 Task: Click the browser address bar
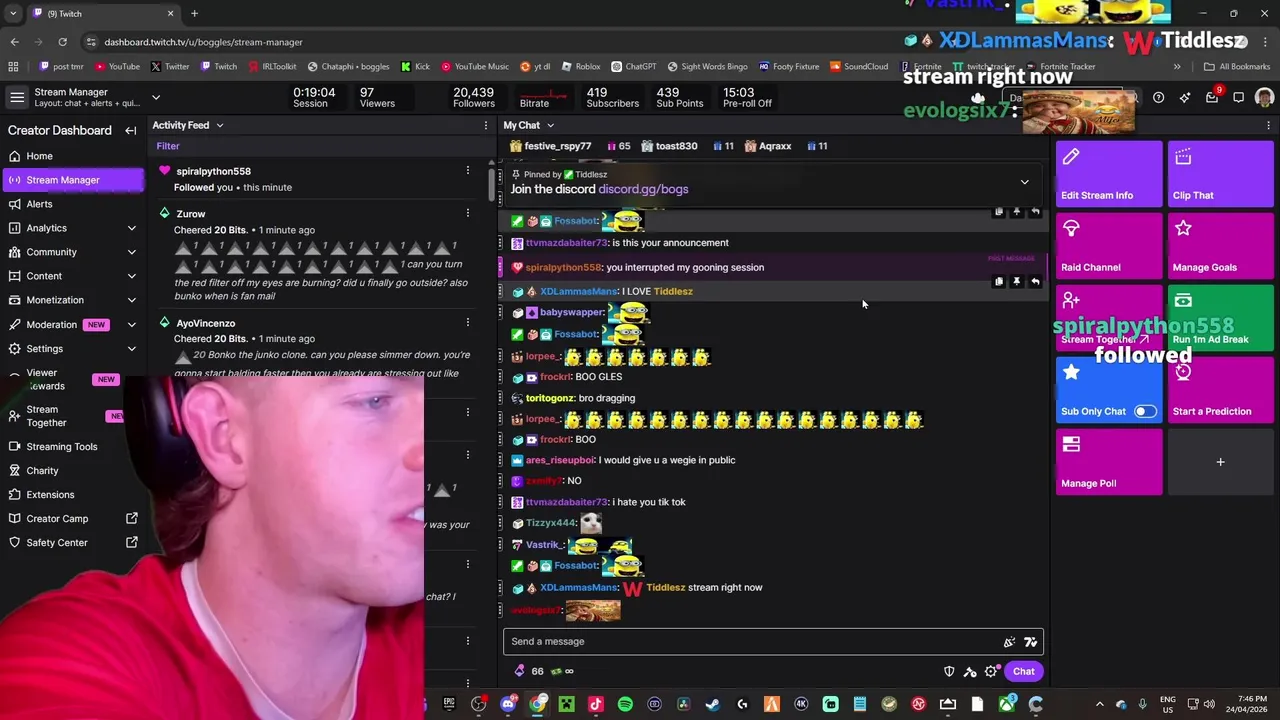490,42
